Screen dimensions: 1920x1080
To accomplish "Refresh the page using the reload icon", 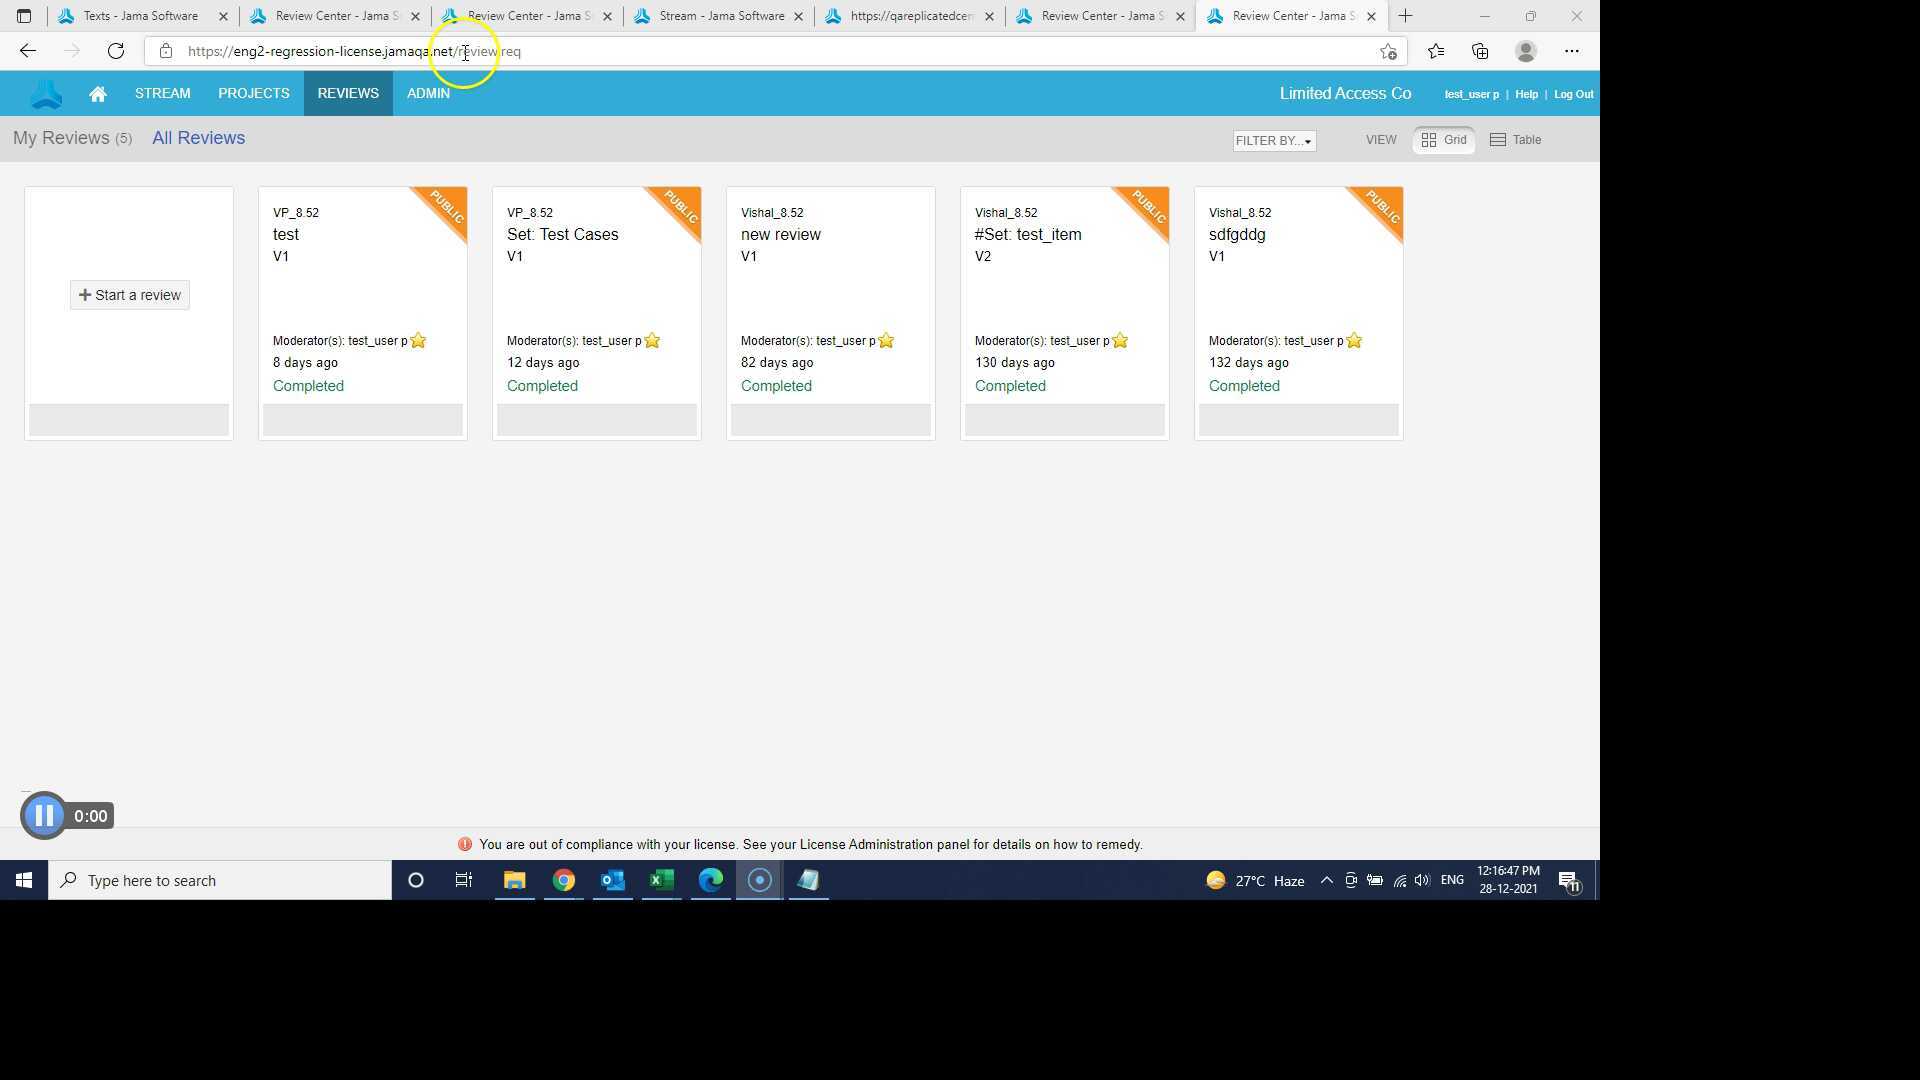I will [x=116, y=51].
